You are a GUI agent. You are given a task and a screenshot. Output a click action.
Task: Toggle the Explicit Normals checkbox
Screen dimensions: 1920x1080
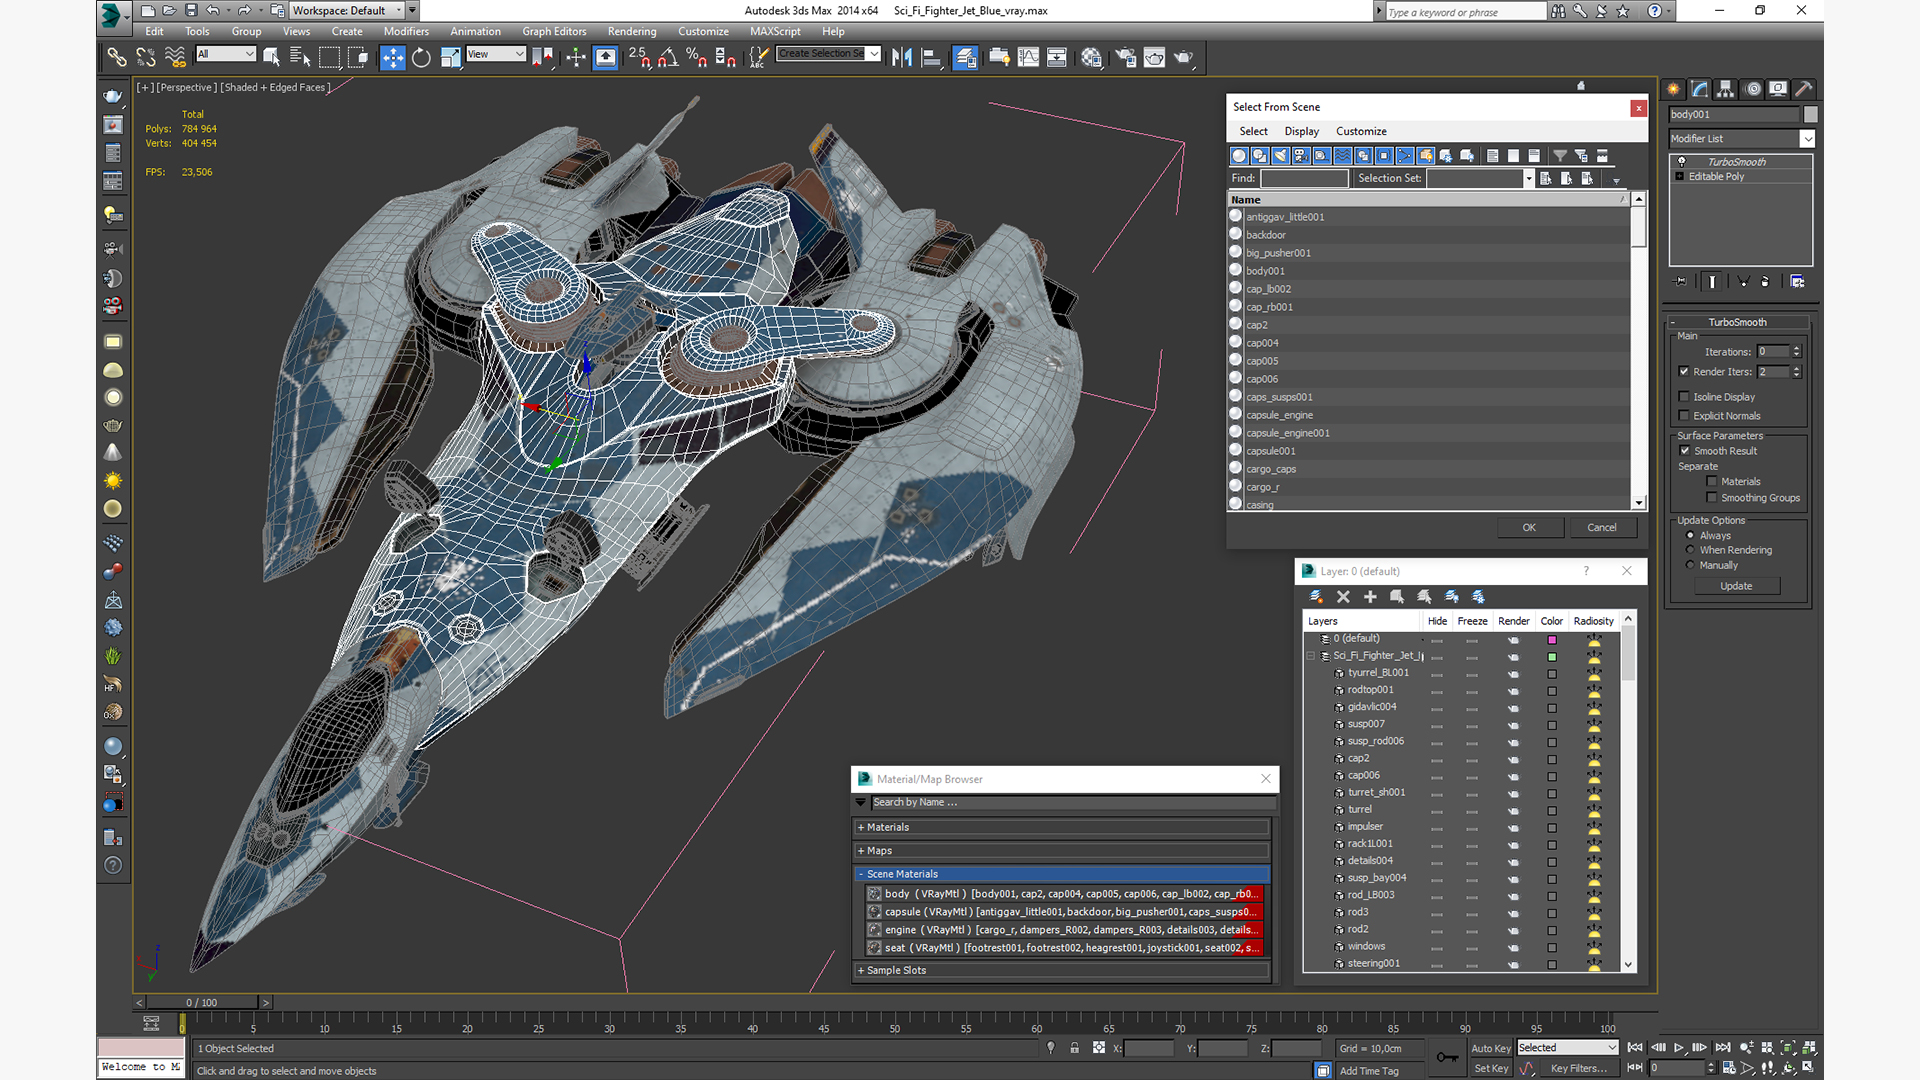pyautogui.click(x=1684, y=416)
